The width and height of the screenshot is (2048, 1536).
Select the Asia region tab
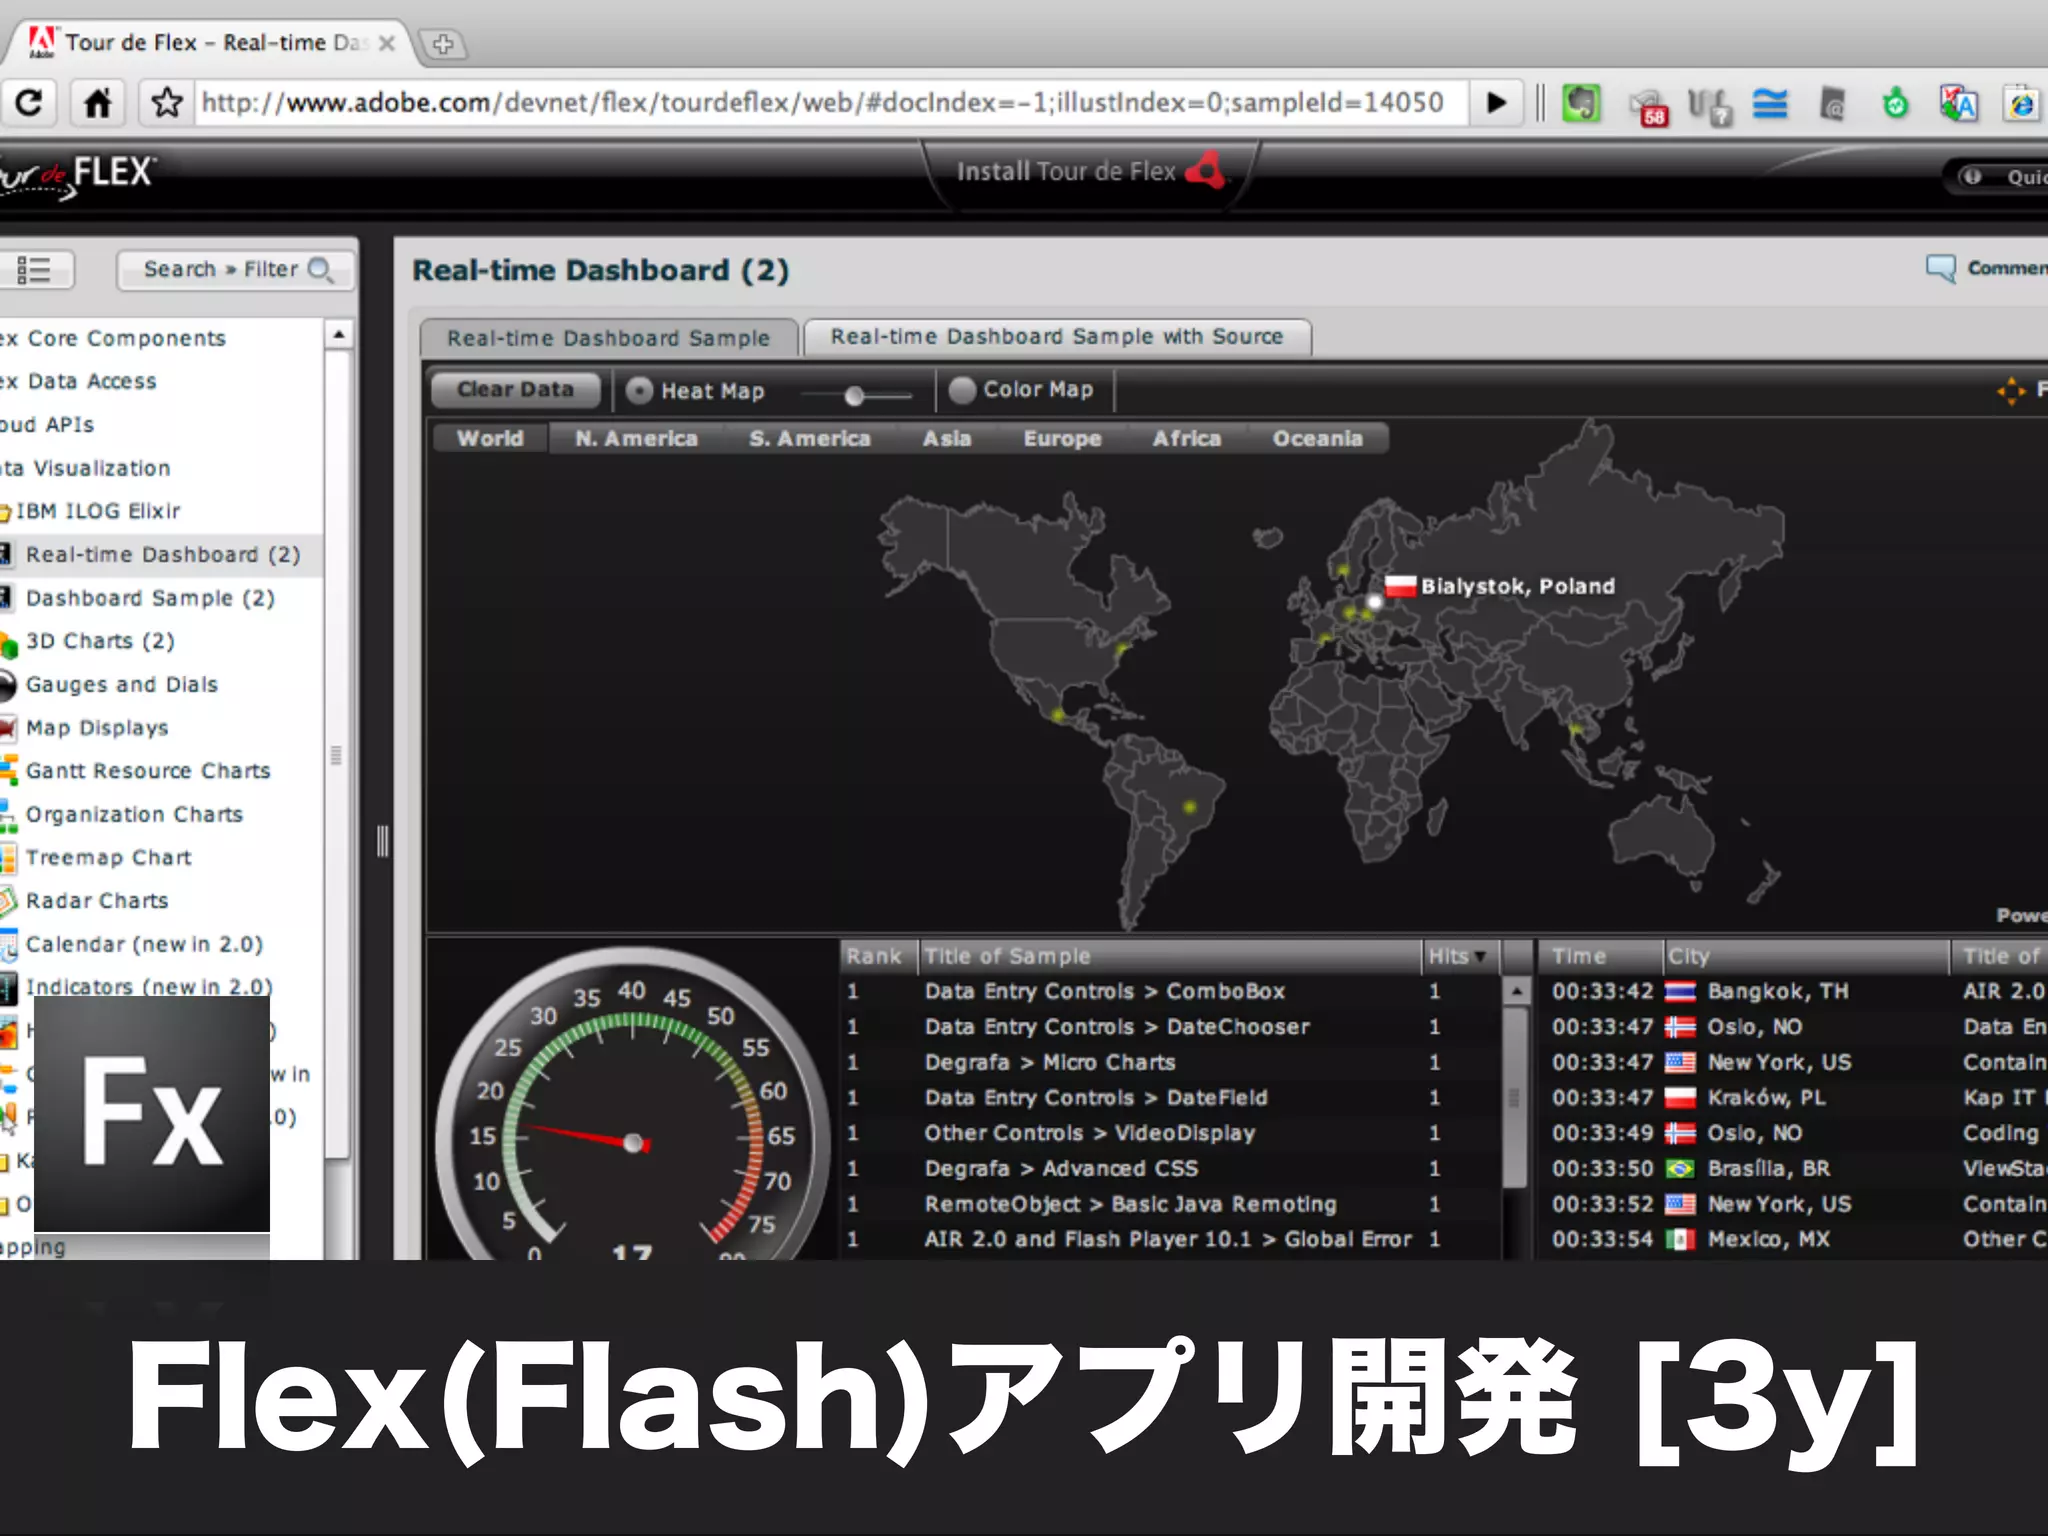click(x=947, y=438)
